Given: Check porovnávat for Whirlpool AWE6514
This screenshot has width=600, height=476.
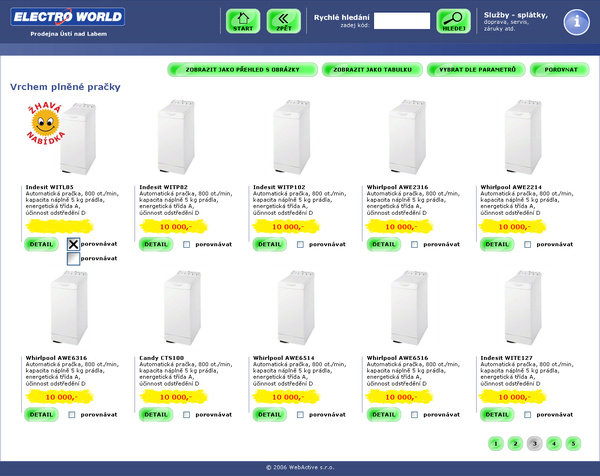Looking at the screenshot, I should tap(300, 415).
